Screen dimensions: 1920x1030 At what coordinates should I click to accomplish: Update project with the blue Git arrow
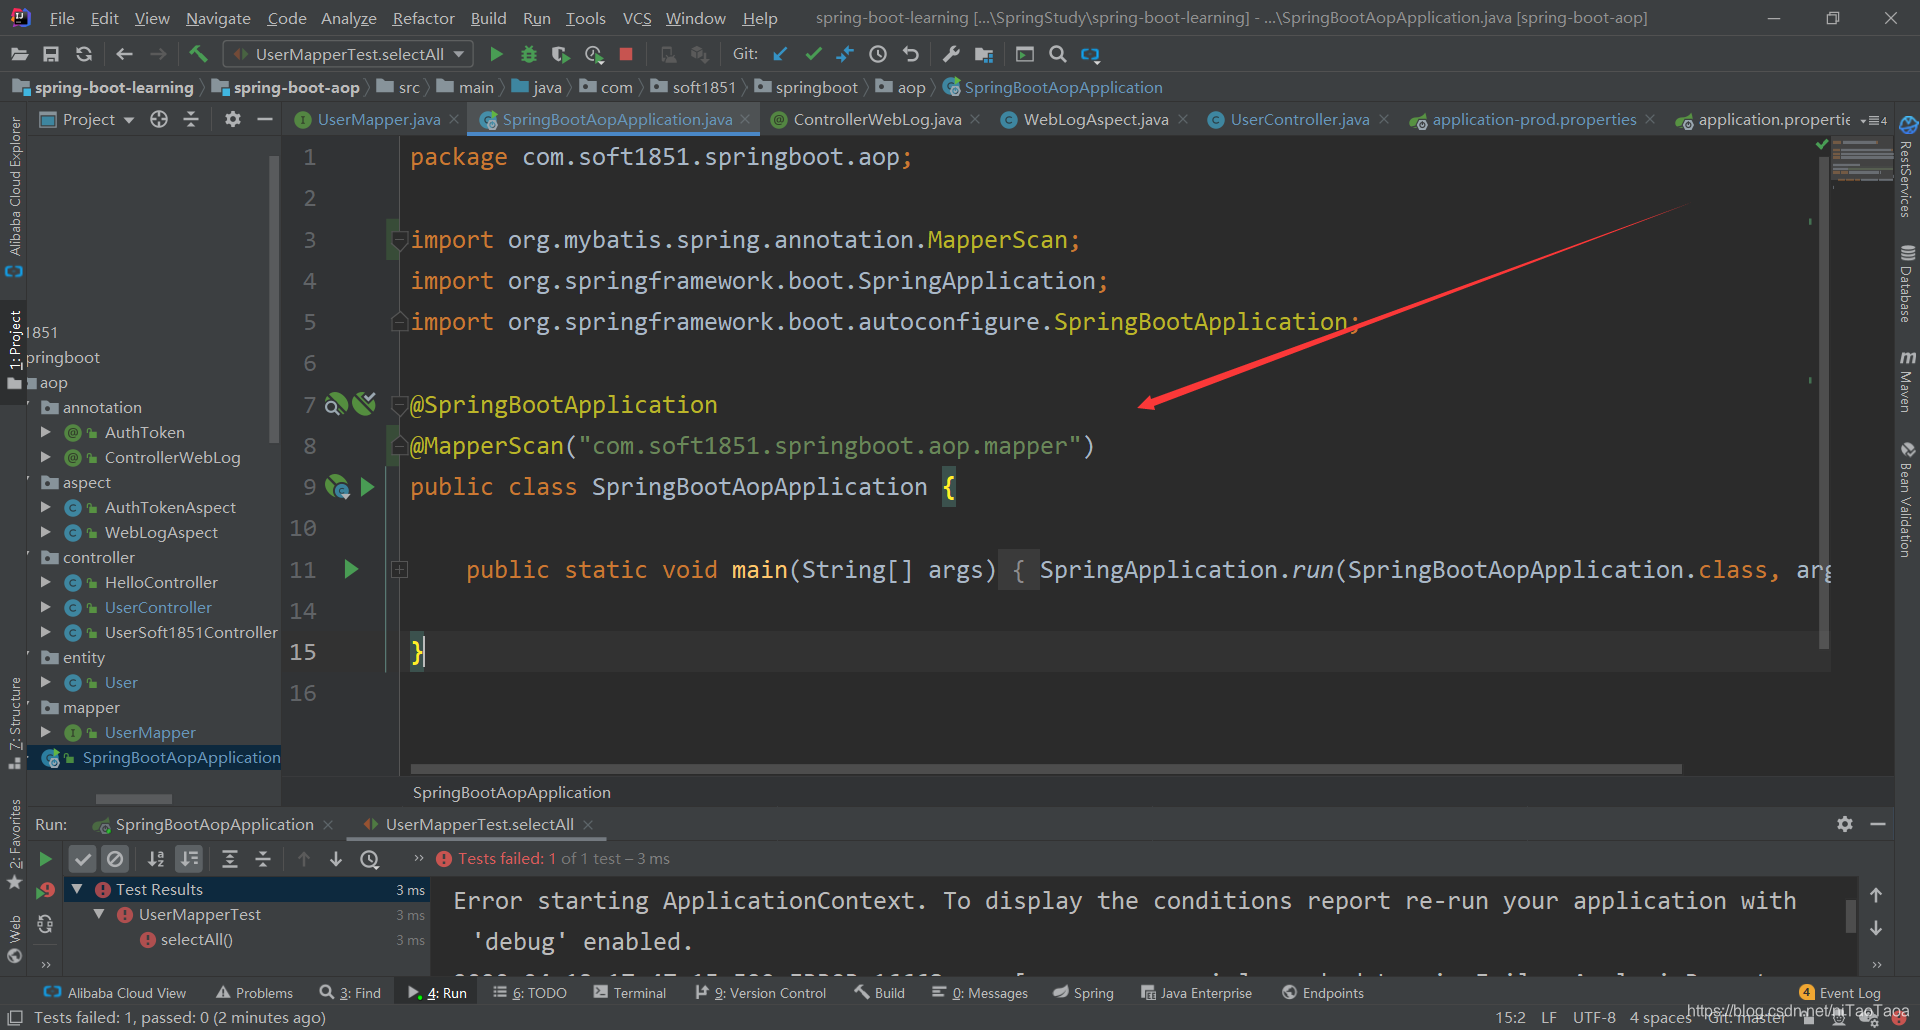click(x=780, y=54)
